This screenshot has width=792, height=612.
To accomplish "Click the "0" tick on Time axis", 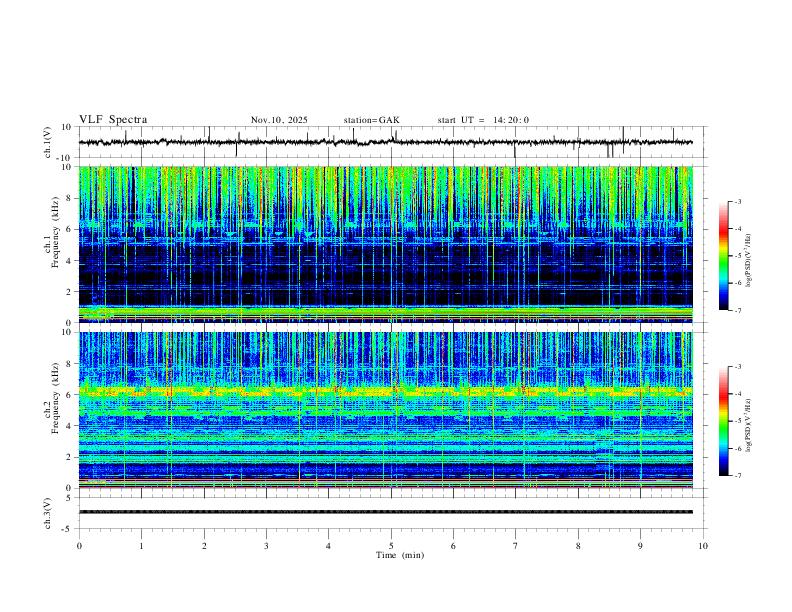I will point(79,546).
